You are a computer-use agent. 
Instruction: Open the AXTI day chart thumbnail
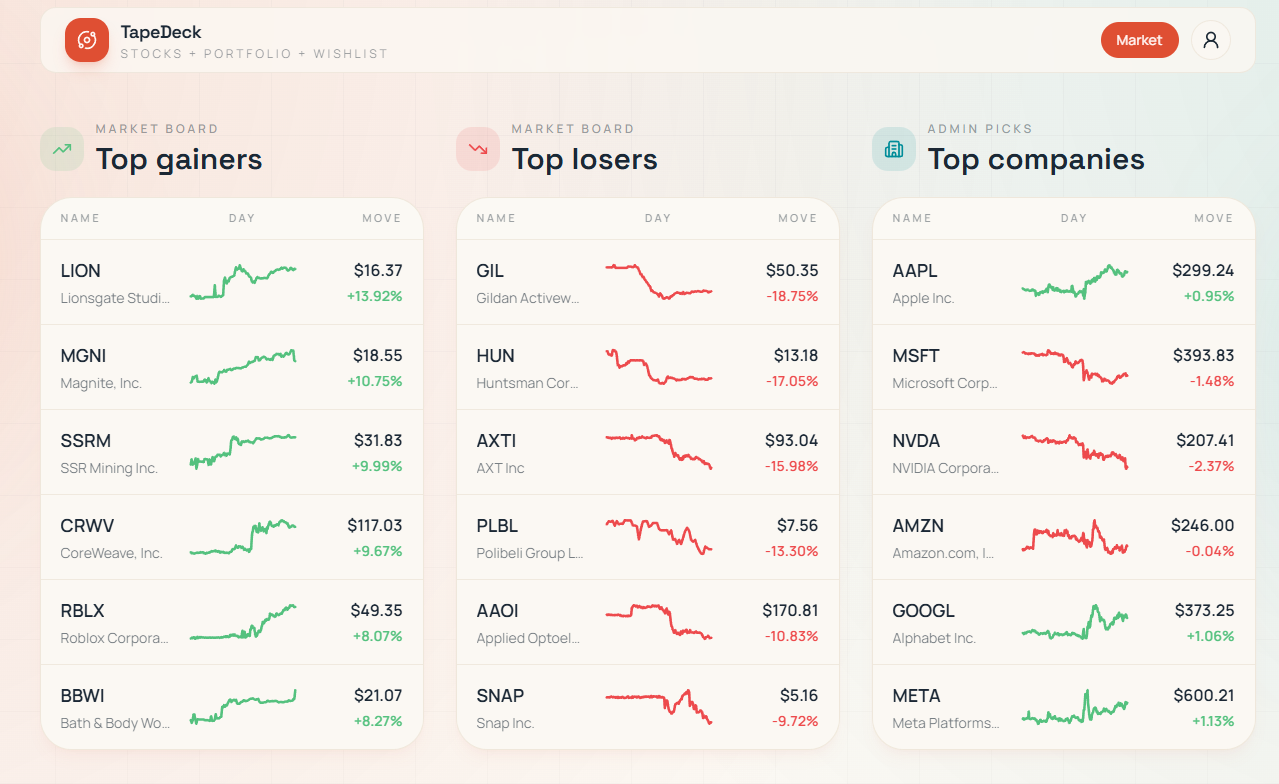(x=659, y=452)
